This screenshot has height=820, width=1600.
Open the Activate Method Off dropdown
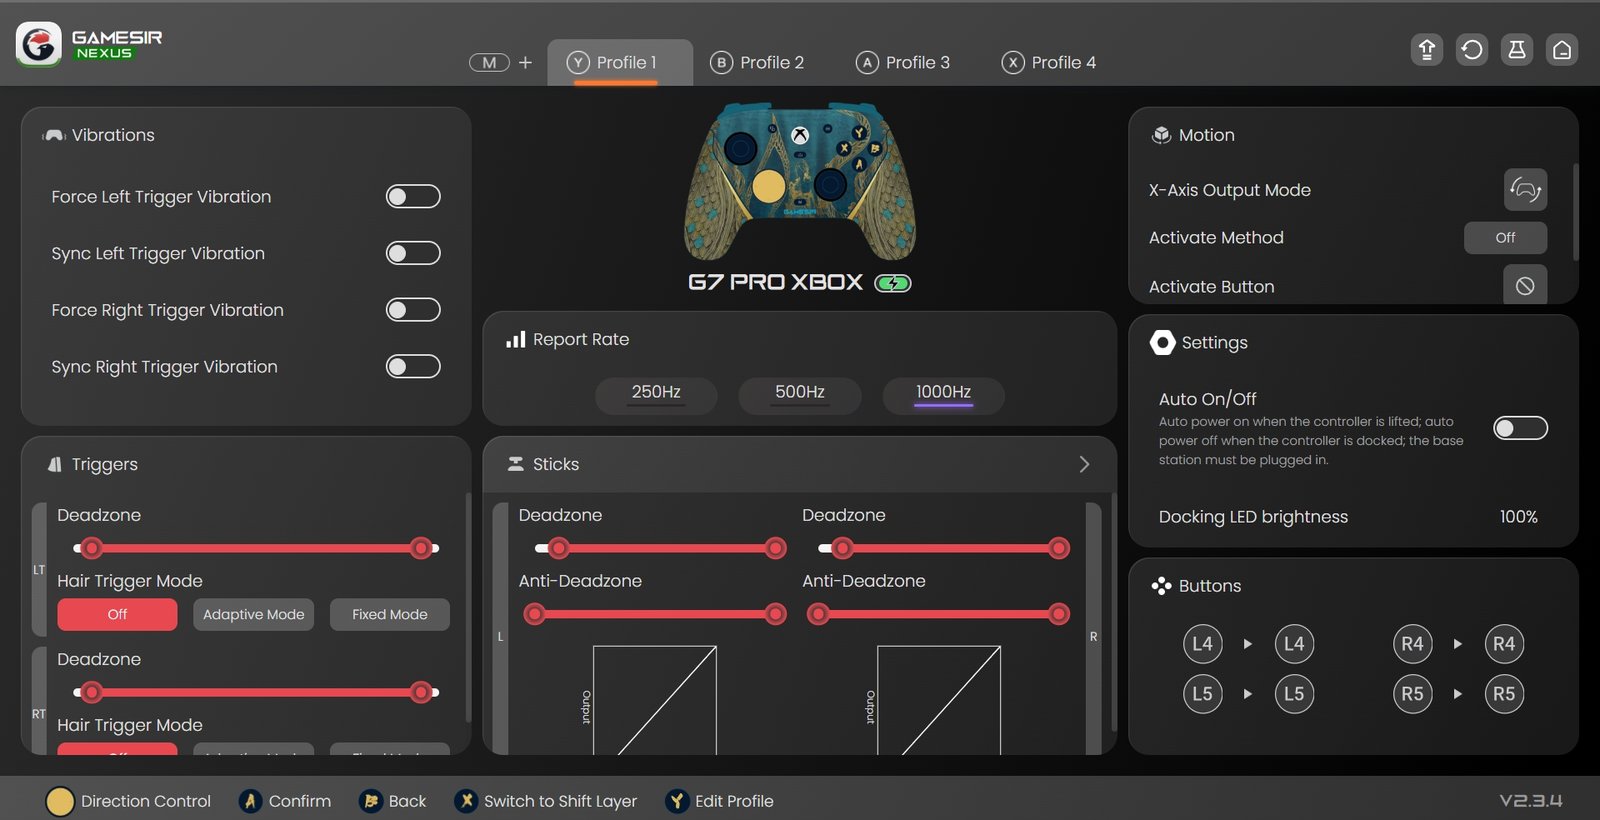(x=1505, y=238)
